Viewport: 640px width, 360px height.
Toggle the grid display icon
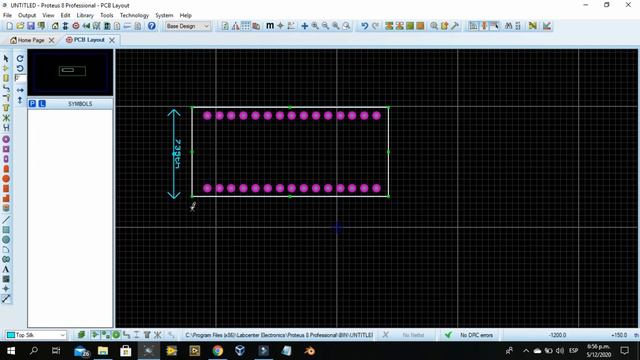click(x=246, y=26)
